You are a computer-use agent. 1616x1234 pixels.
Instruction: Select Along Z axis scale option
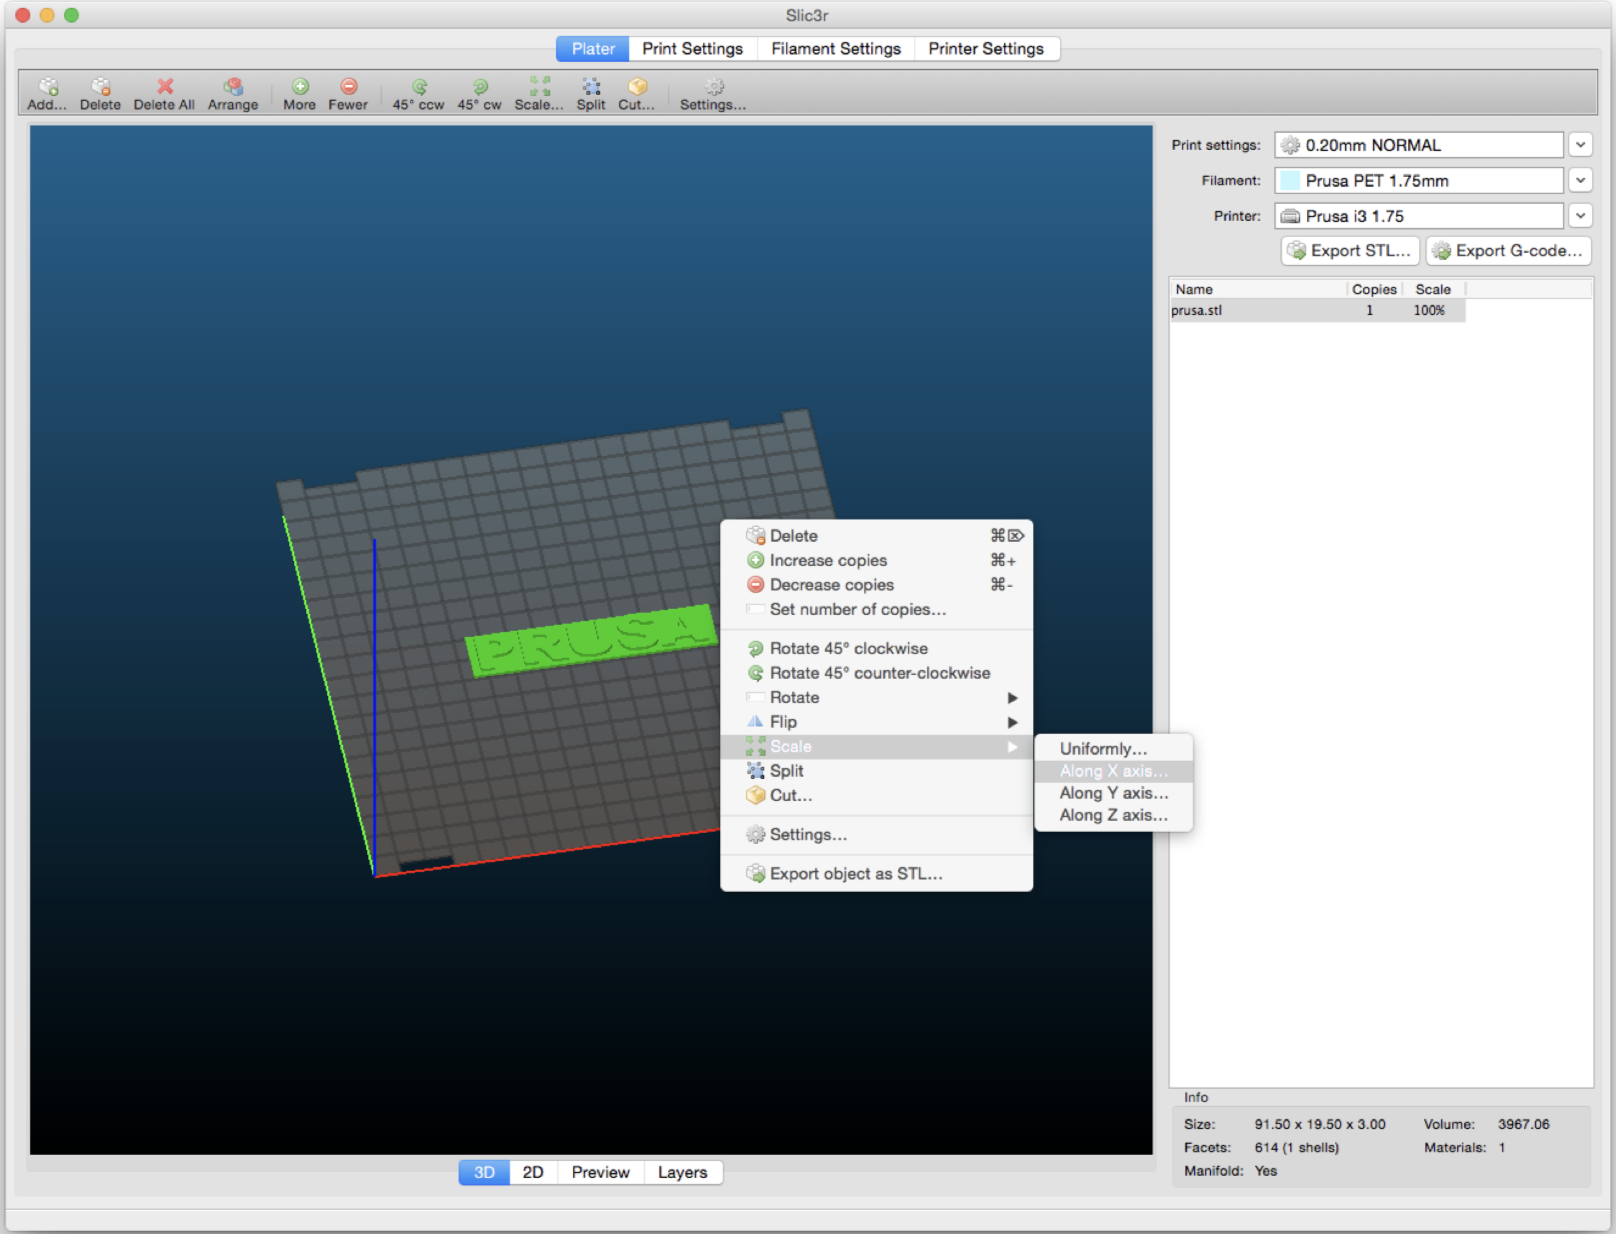[1114, 815]
